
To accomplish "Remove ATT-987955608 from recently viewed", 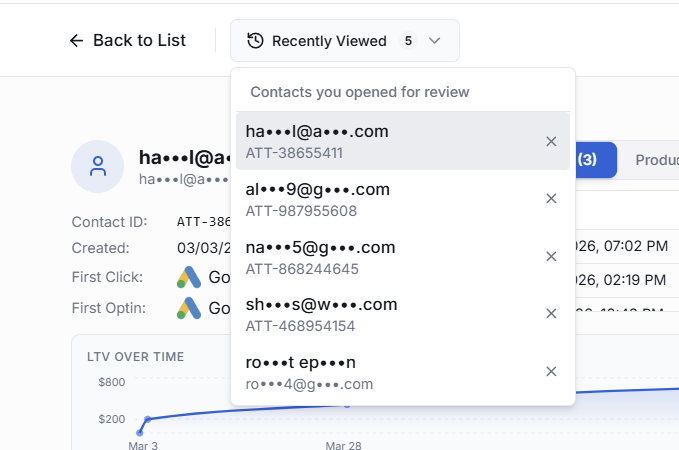I will [x=551, y=199].
